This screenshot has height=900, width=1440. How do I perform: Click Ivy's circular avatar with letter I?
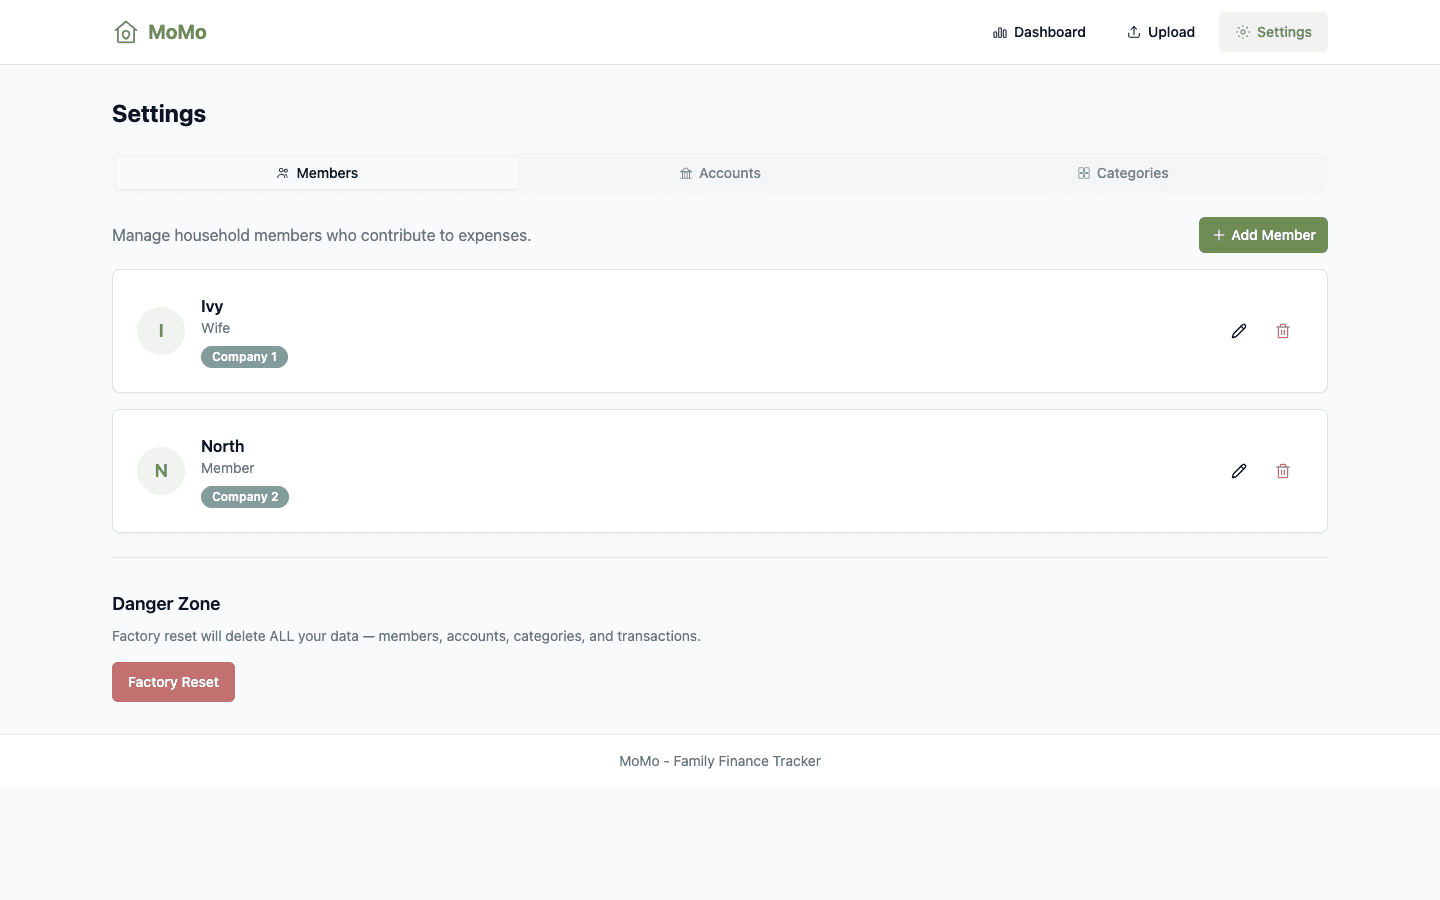click(x=161, y=330)
